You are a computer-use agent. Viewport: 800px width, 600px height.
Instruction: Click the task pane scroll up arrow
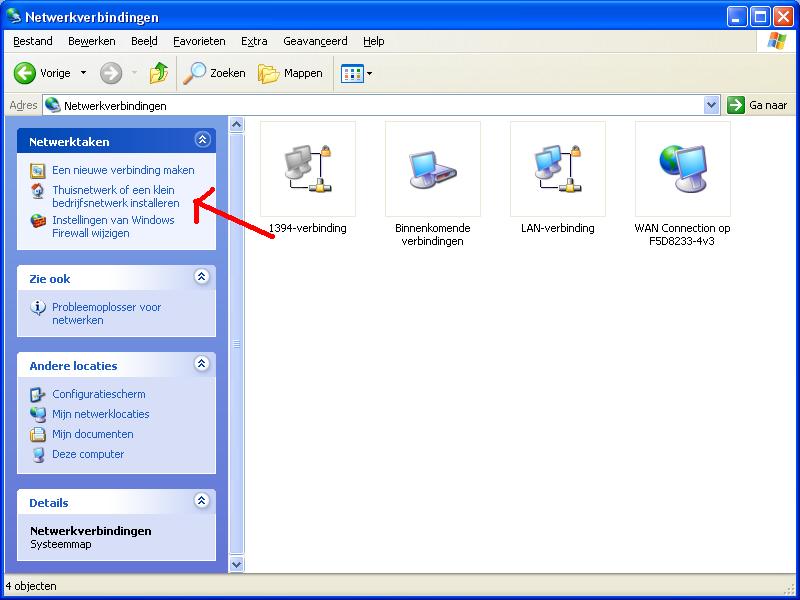coord(236,124)
